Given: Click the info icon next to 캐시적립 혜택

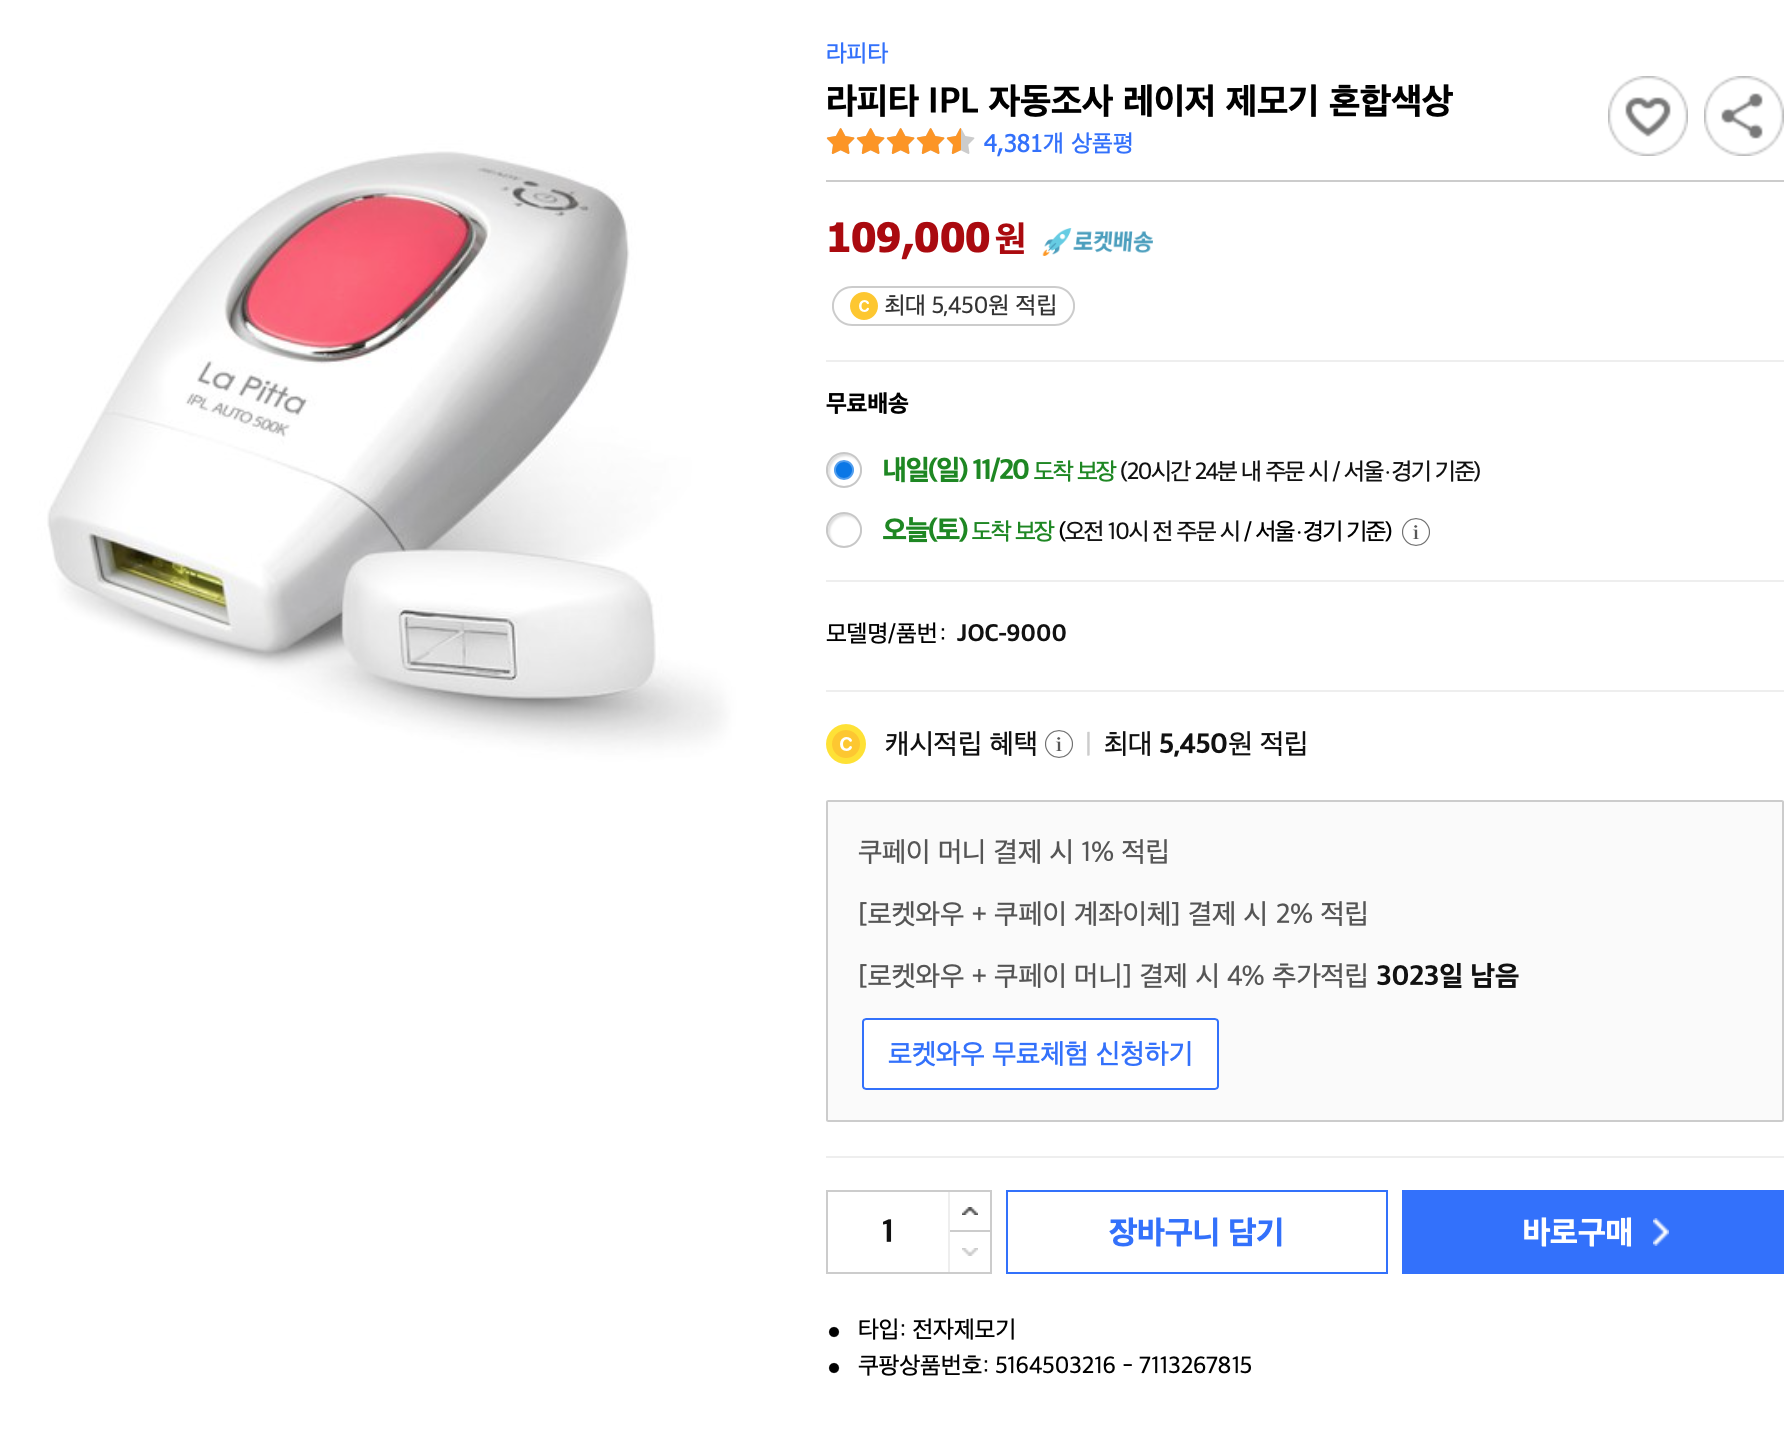Looking at the screenshot, I should coord(1059,744).
